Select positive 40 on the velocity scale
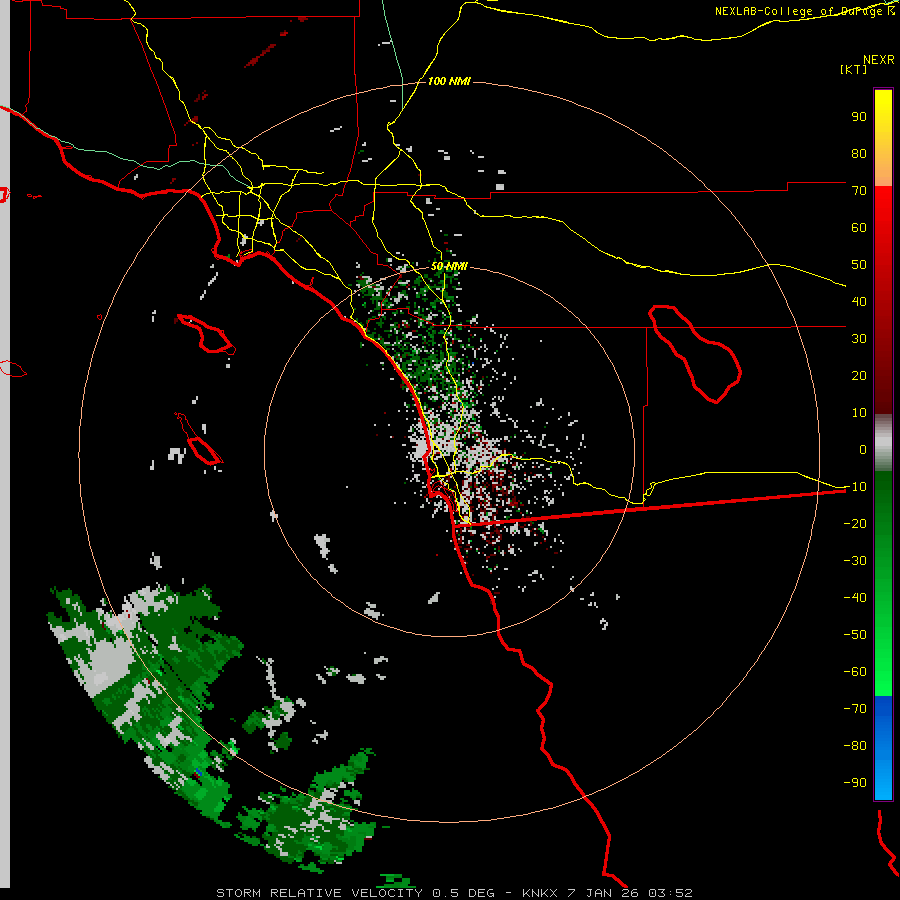Viewport: 900px width, 900px height. [859, 301]
